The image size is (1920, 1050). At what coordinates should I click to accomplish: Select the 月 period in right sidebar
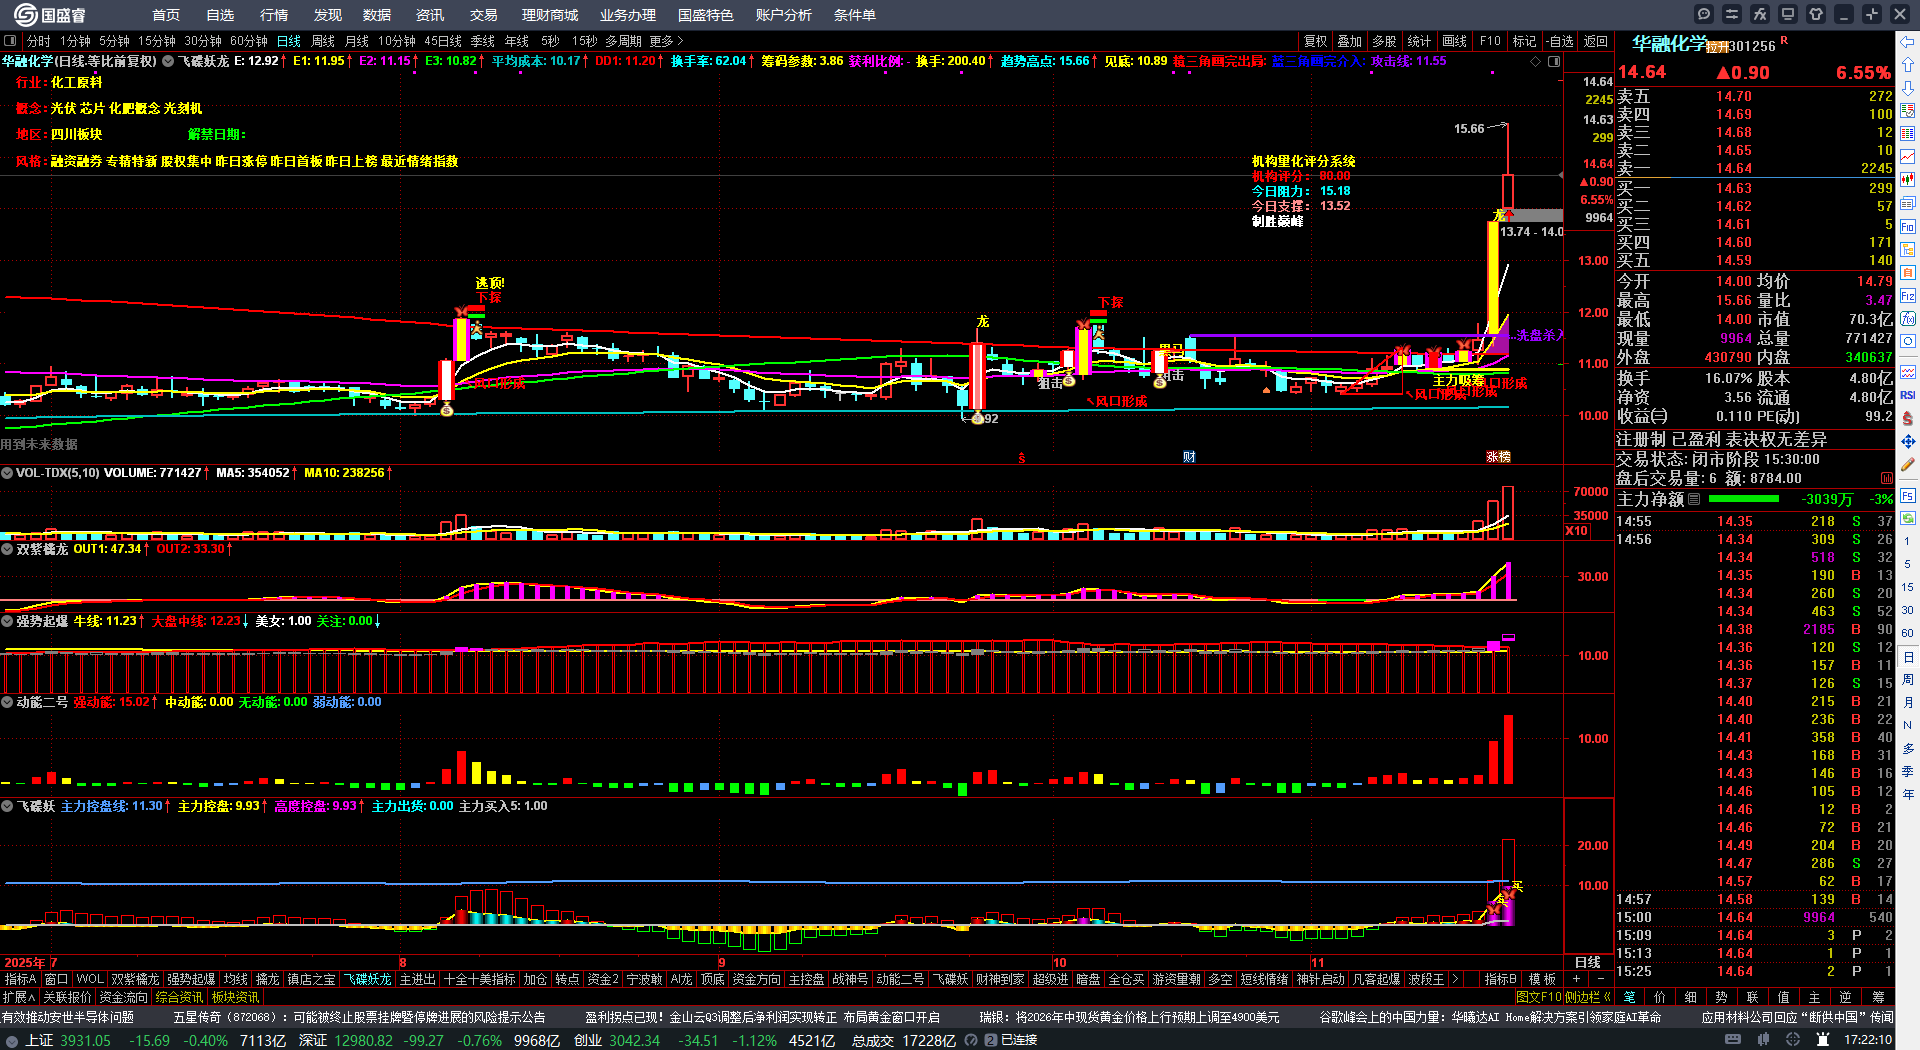1908,703
